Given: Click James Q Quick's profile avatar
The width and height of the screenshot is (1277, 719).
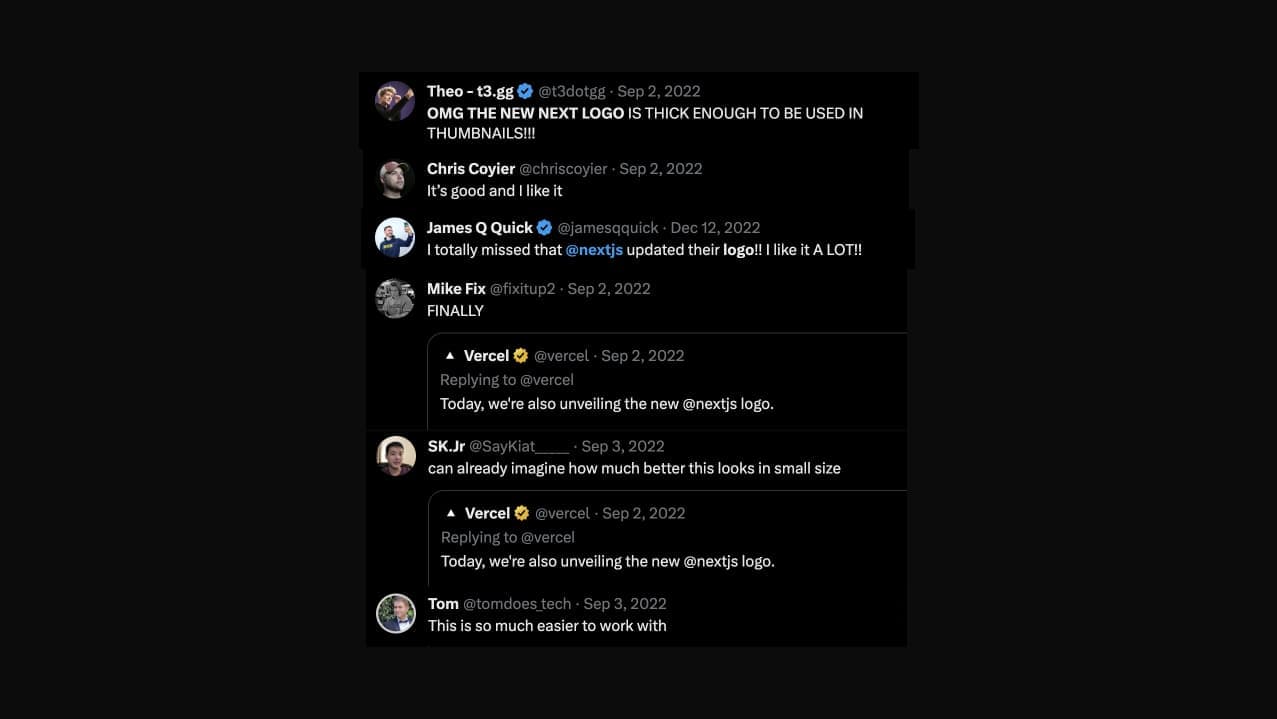Looking at the screenshot, I should [x=395, y=238].
